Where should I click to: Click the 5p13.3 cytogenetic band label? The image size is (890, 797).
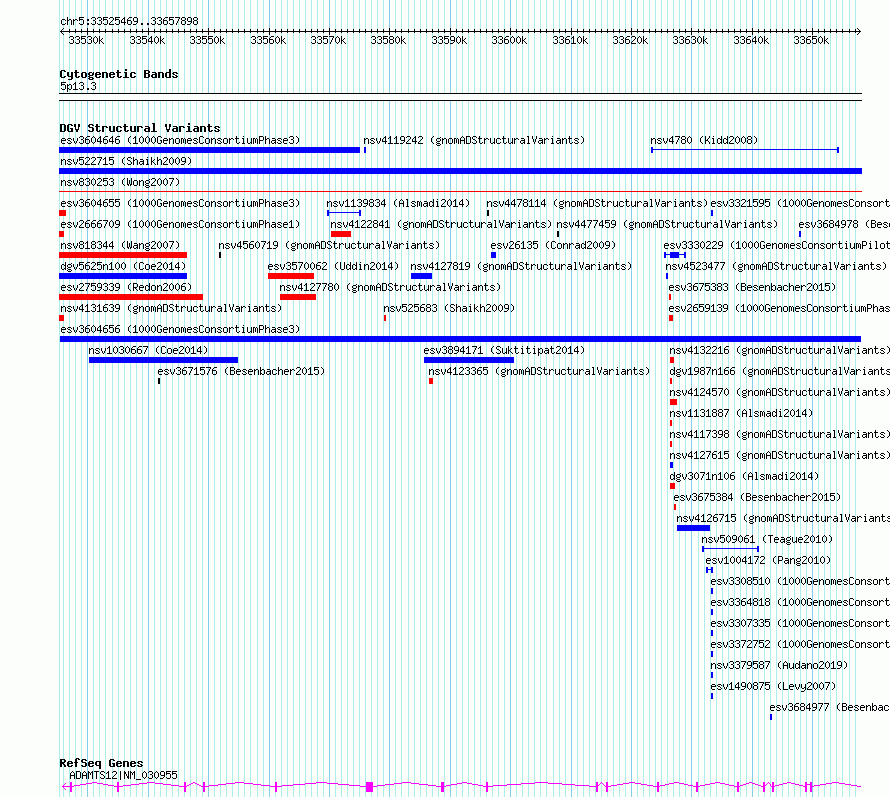point(78,86)
